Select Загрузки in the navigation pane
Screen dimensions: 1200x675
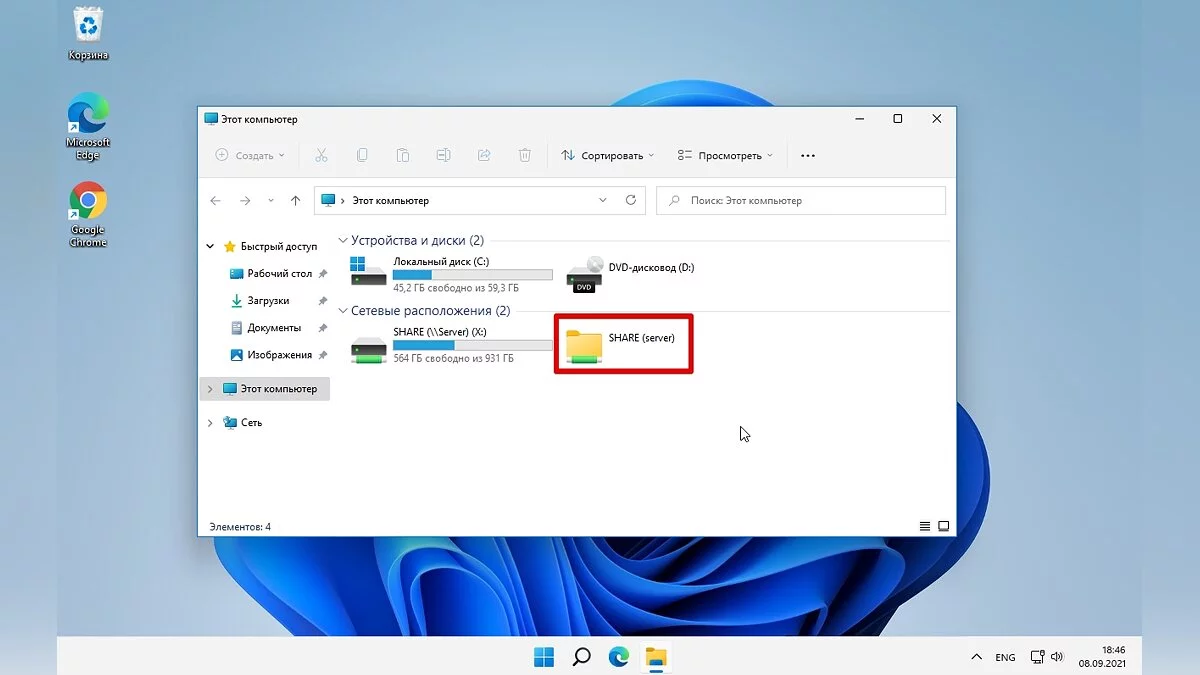click(x=268, y=301)
